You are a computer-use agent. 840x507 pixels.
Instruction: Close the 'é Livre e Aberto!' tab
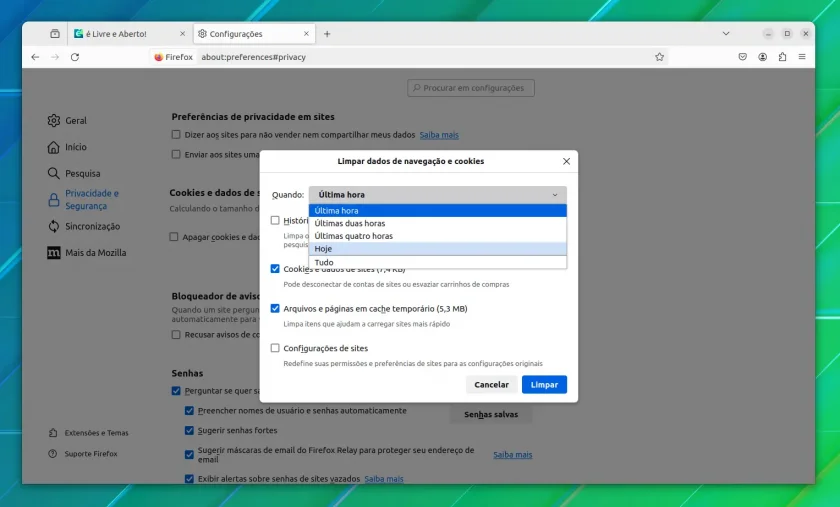[x=182, y=34]
